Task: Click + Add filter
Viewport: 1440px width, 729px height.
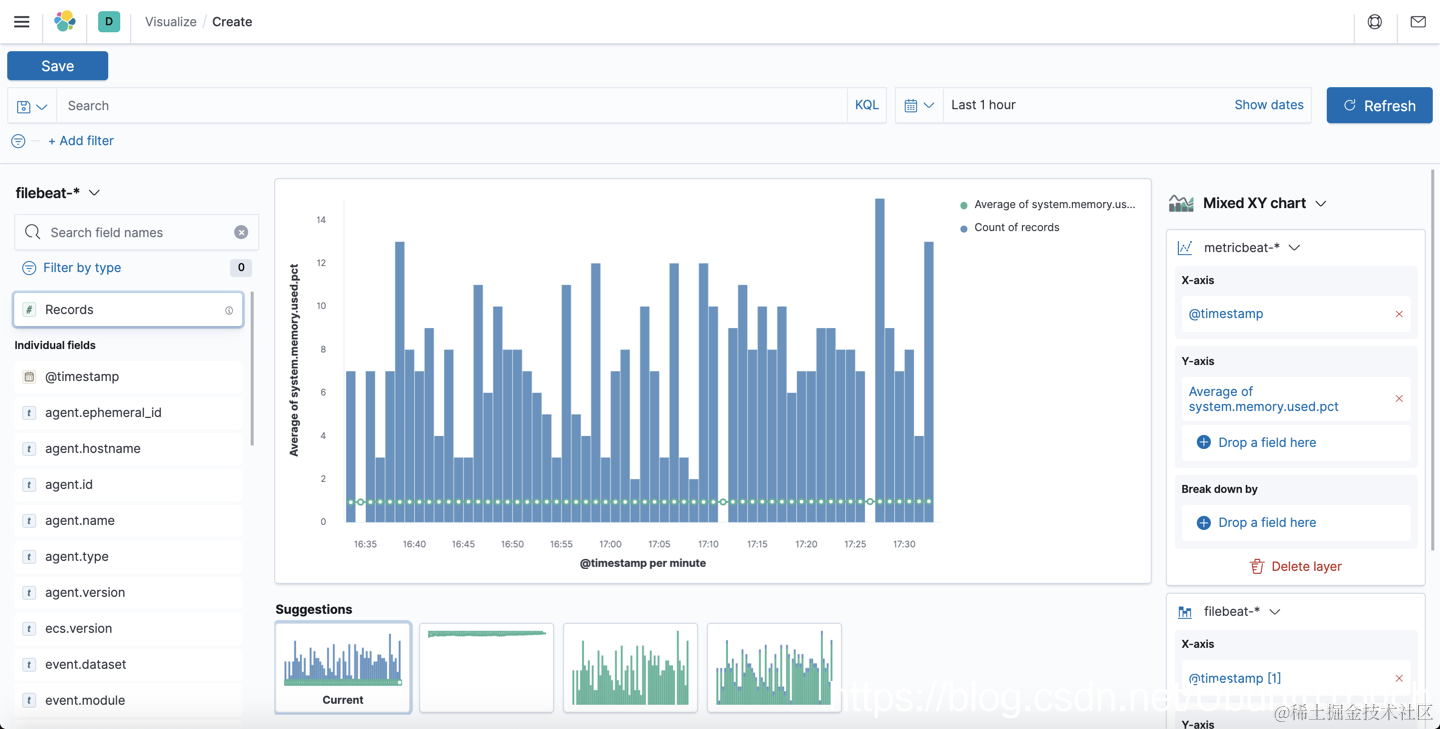Action: (81, 141)
